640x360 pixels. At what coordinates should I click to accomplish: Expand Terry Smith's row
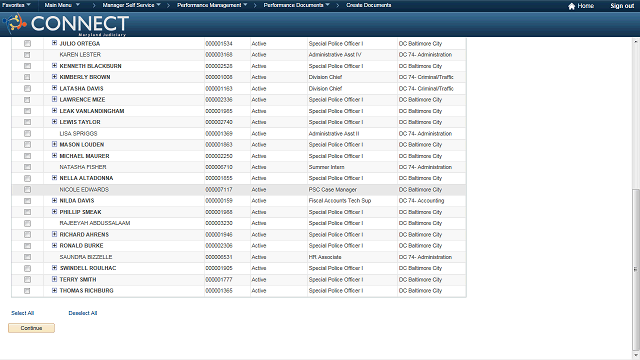[54, 279]
